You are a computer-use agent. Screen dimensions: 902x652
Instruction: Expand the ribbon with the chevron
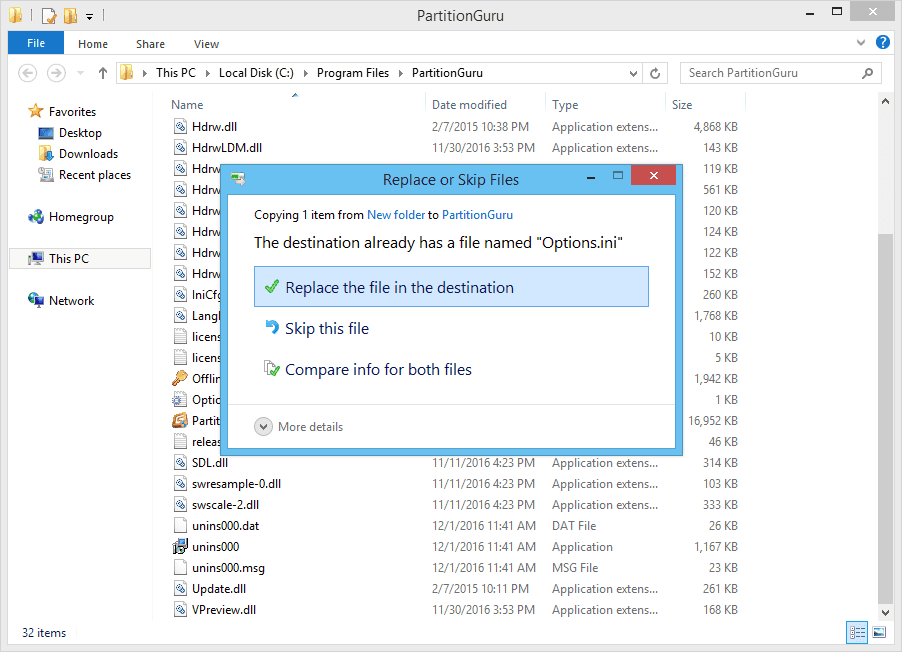click(x=861, y=43)
